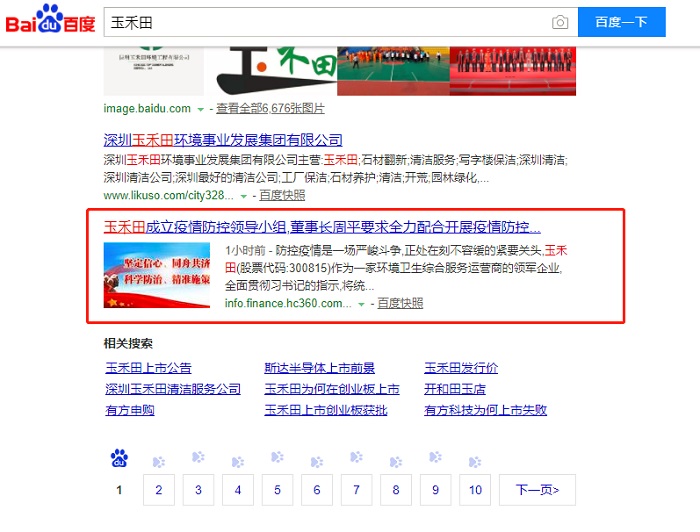Open 百度快照 for likuso.com result

pos(282,195)
